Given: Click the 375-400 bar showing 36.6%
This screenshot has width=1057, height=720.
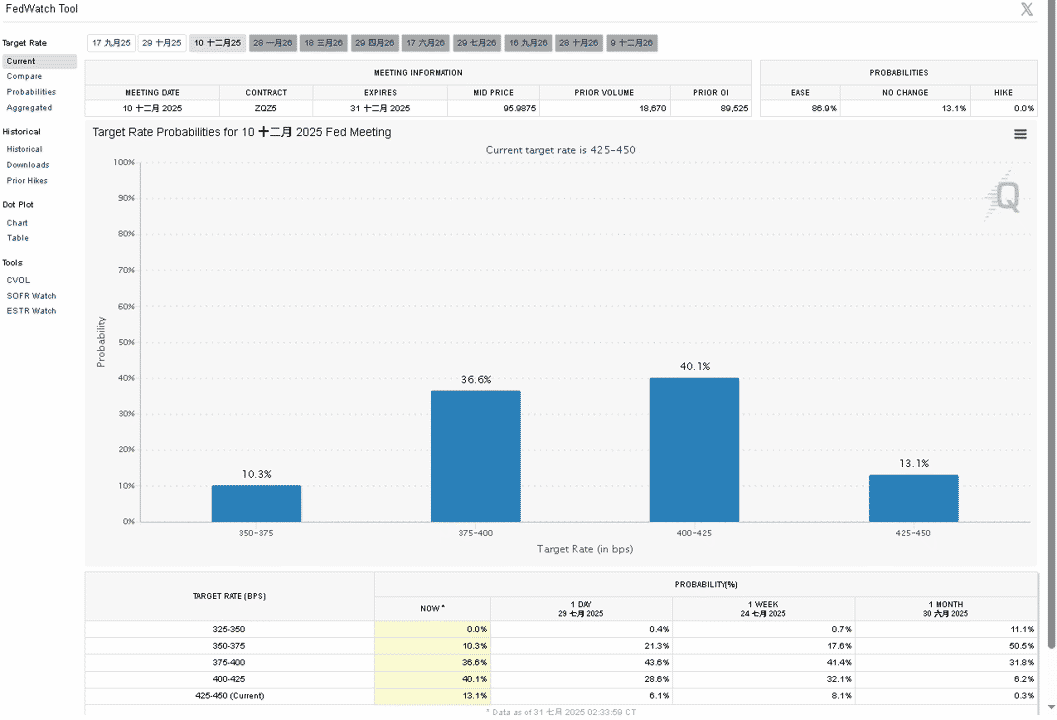Looking at the screenshot, I should [475, 456].
